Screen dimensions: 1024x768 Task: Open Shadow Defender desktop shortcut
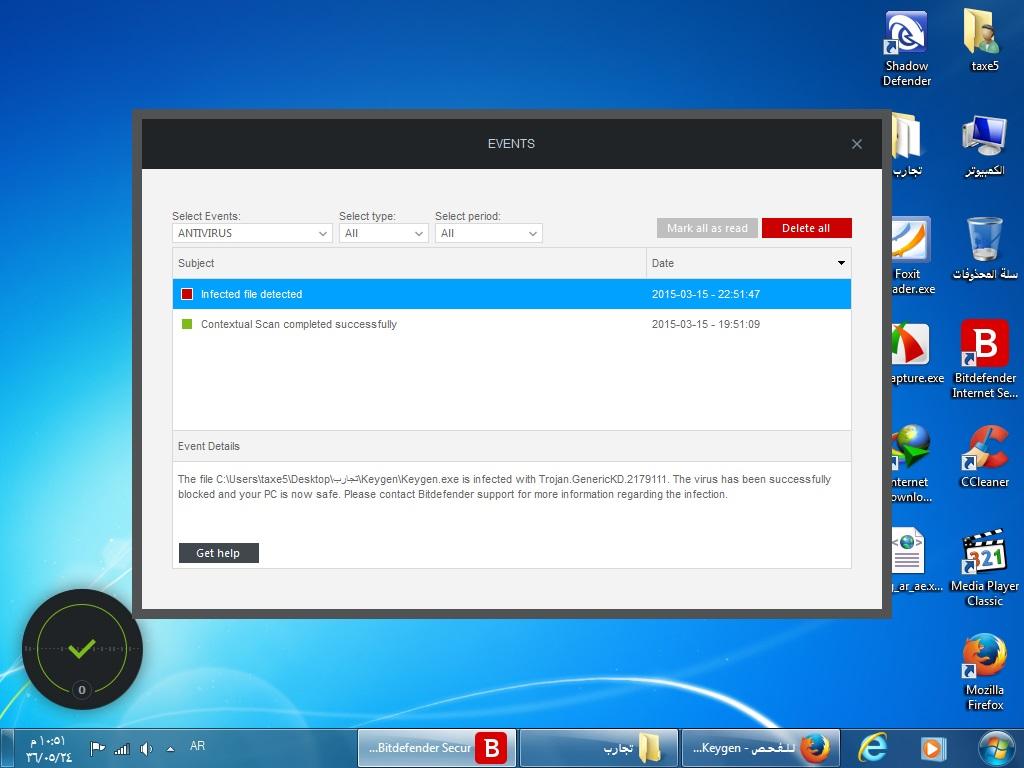(x=906, y=49)
